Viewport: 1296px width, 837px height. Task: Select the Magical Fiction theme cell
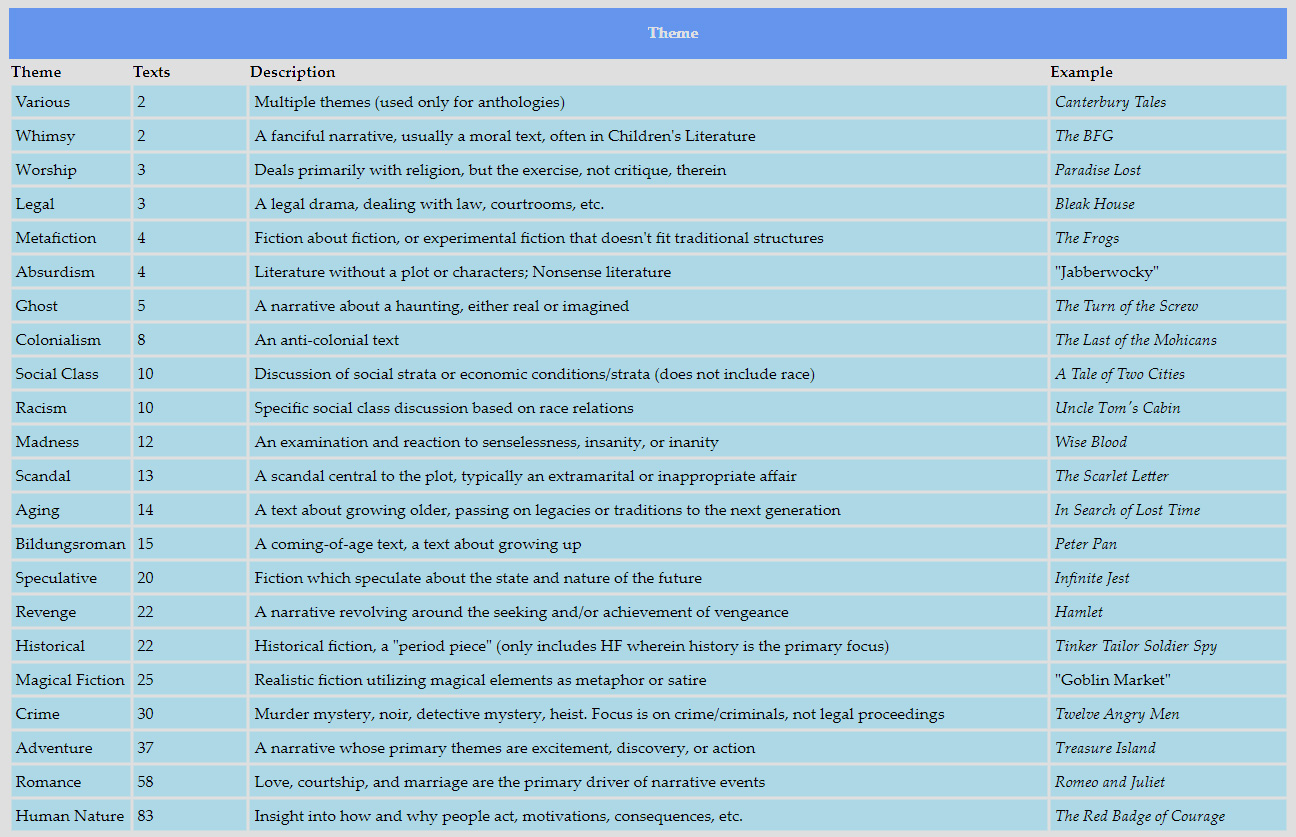click(70, 680)
